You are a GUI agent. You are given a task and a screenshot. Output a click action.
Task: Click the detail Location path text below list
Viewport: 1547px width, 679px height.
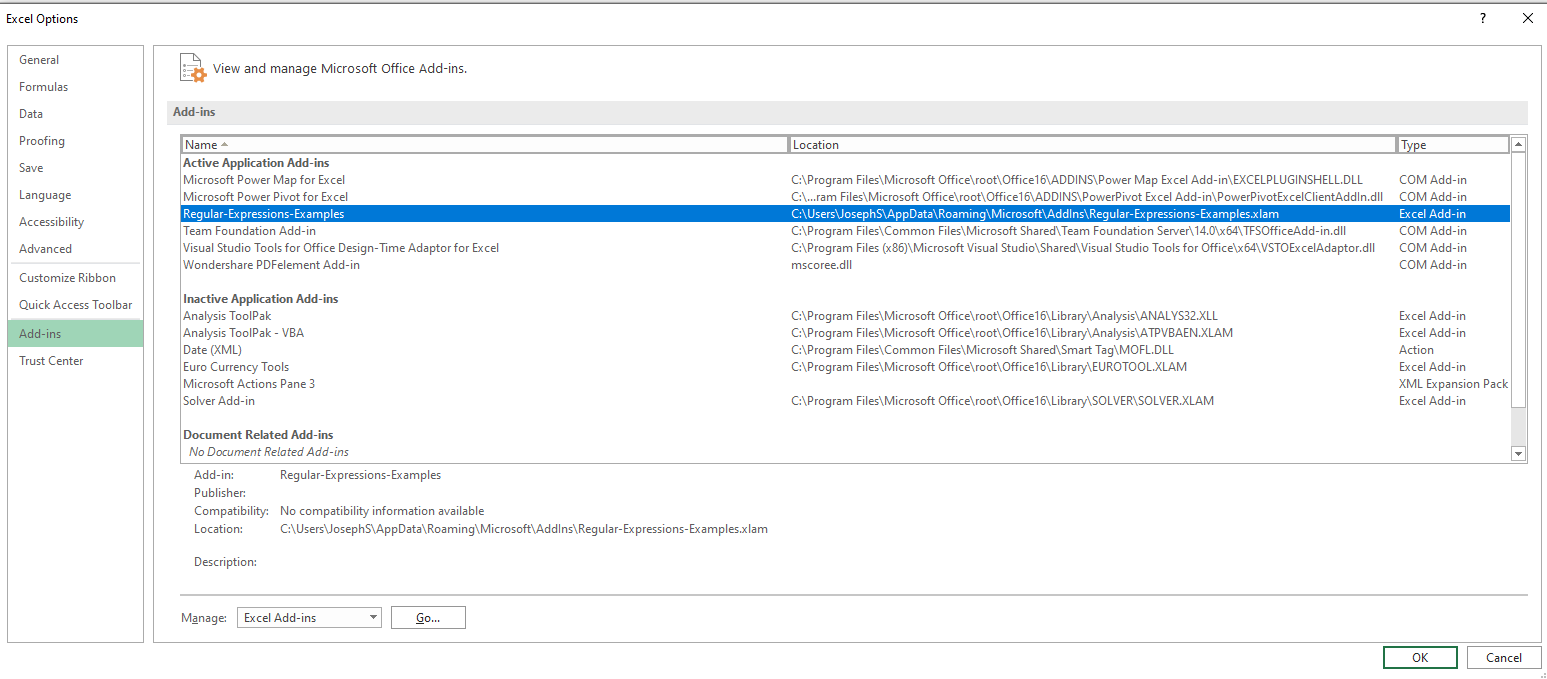[524, 529]
